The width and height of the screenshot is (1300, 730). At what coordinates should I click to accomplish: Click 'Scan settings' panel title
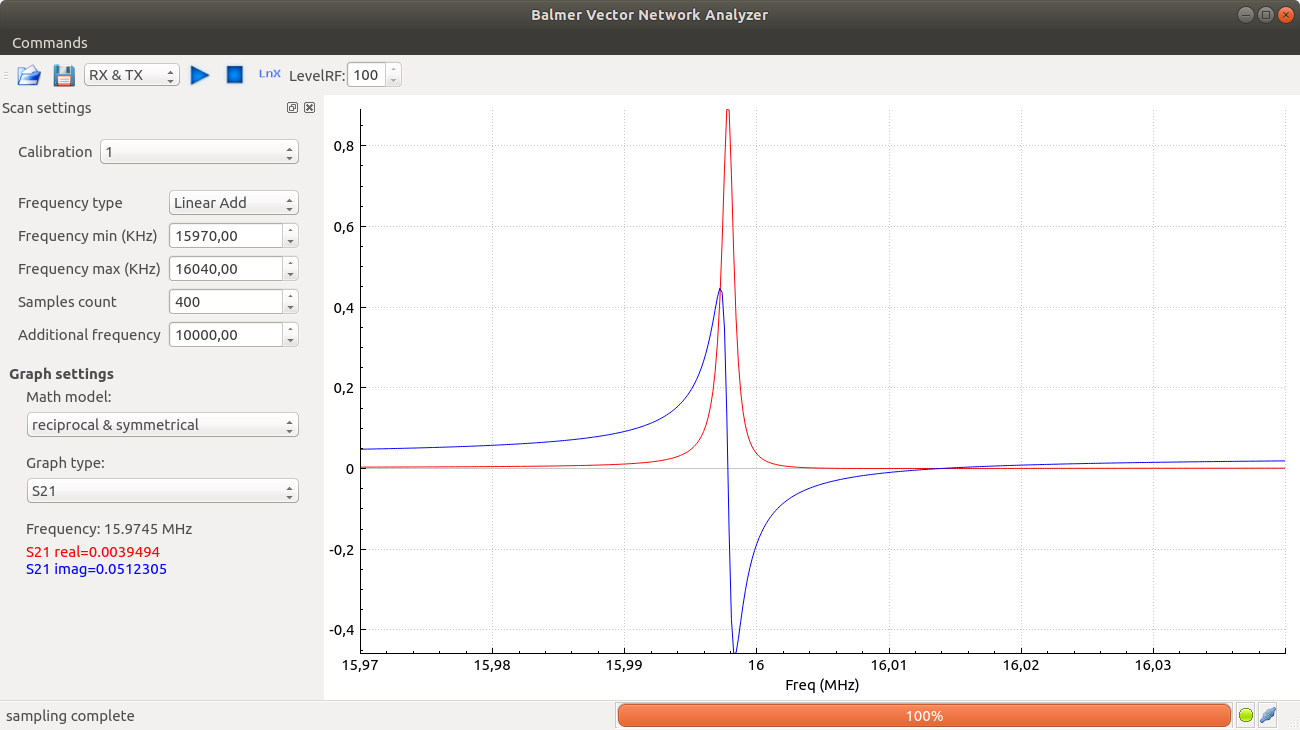tap(47, 108)
